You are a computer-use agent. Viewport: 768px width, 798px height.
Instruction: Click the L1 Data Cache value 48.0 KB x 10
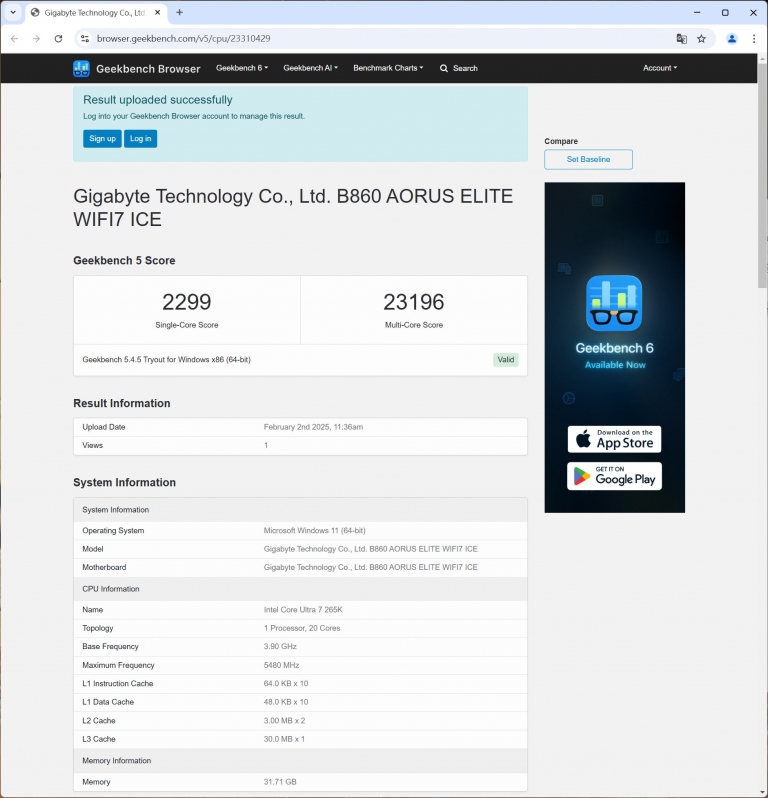tap(286, 702)
